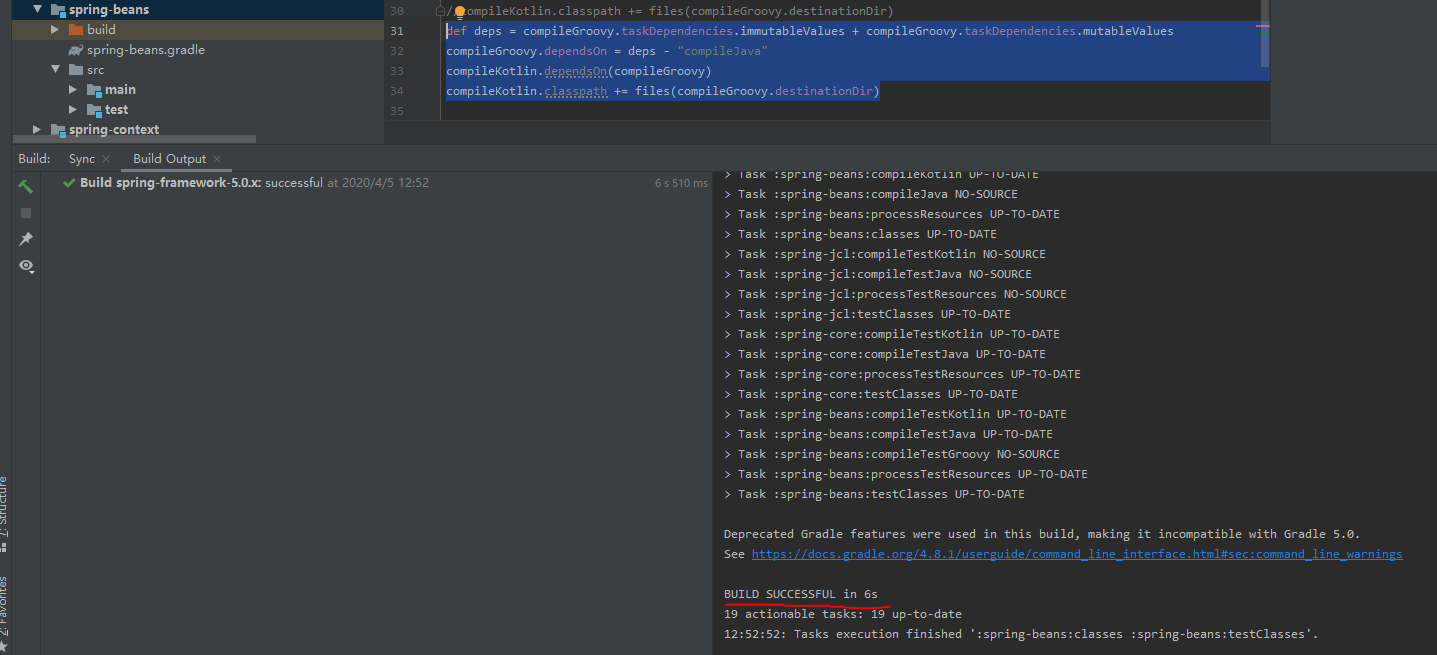This screenshot has width=1437, height=655.
Task: Collapse the src folder node
Action: click(55, 70)
